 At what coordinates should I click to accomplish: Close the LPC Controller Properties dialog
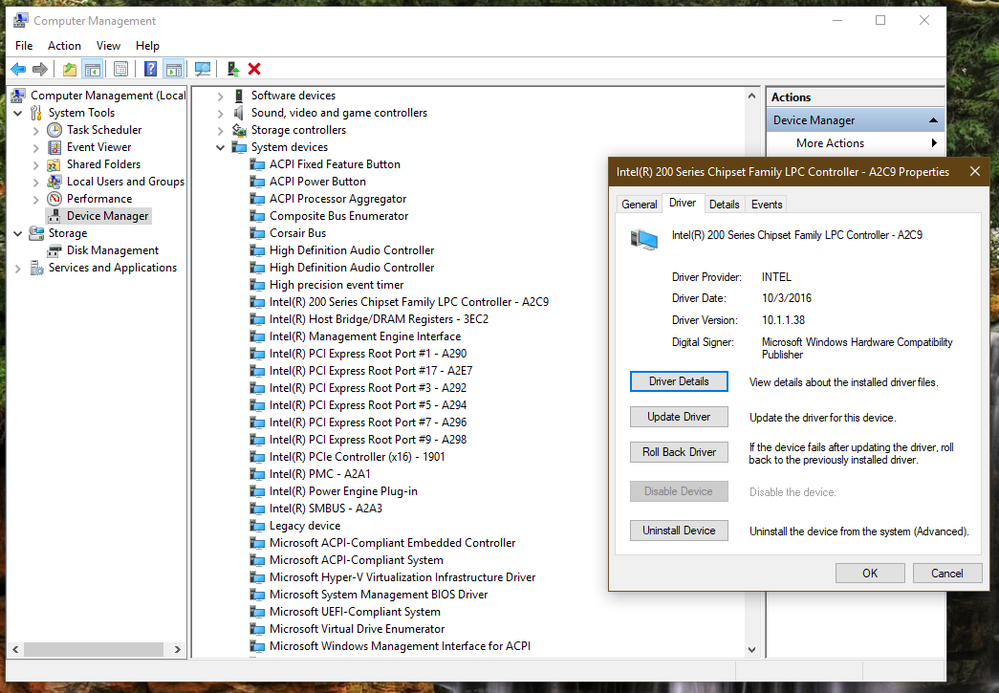[975, 171]
